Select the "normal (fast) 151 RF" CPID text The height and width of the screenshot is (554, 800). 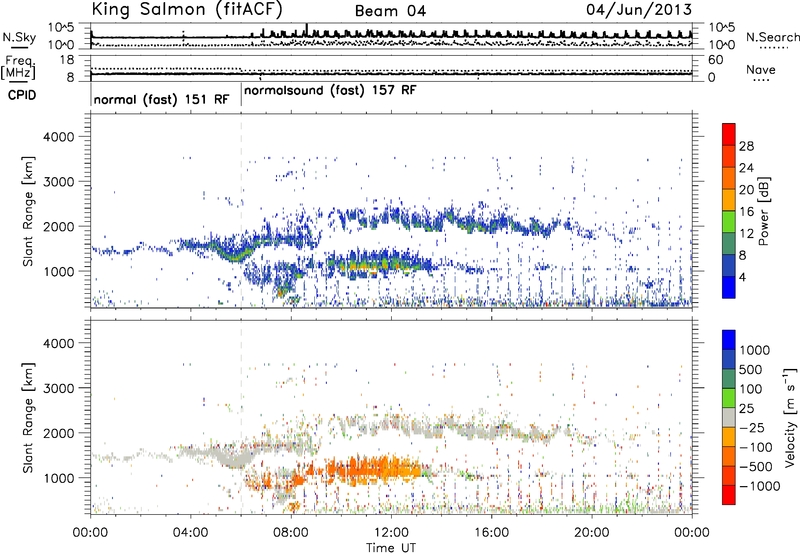tap(161, 99)
